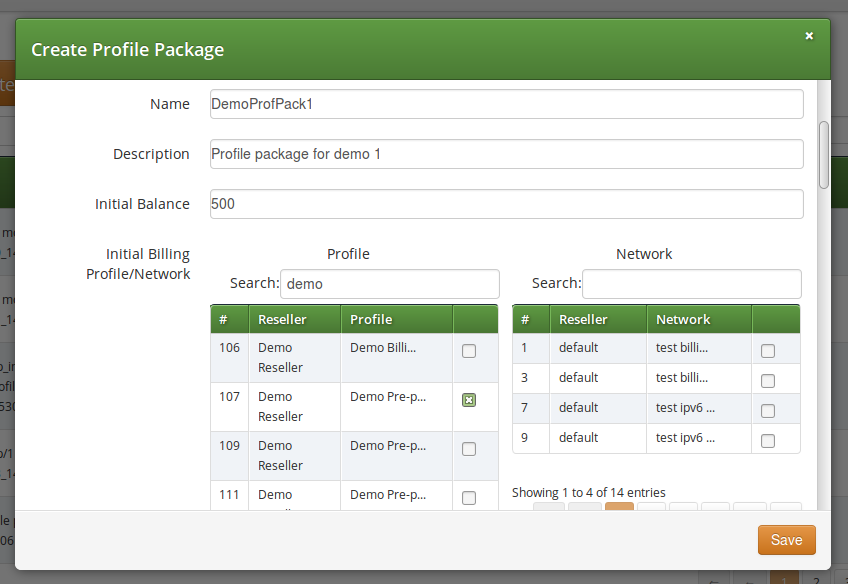Click the Description text field
This screenshot has height=584, width=848.
(505, 154)
